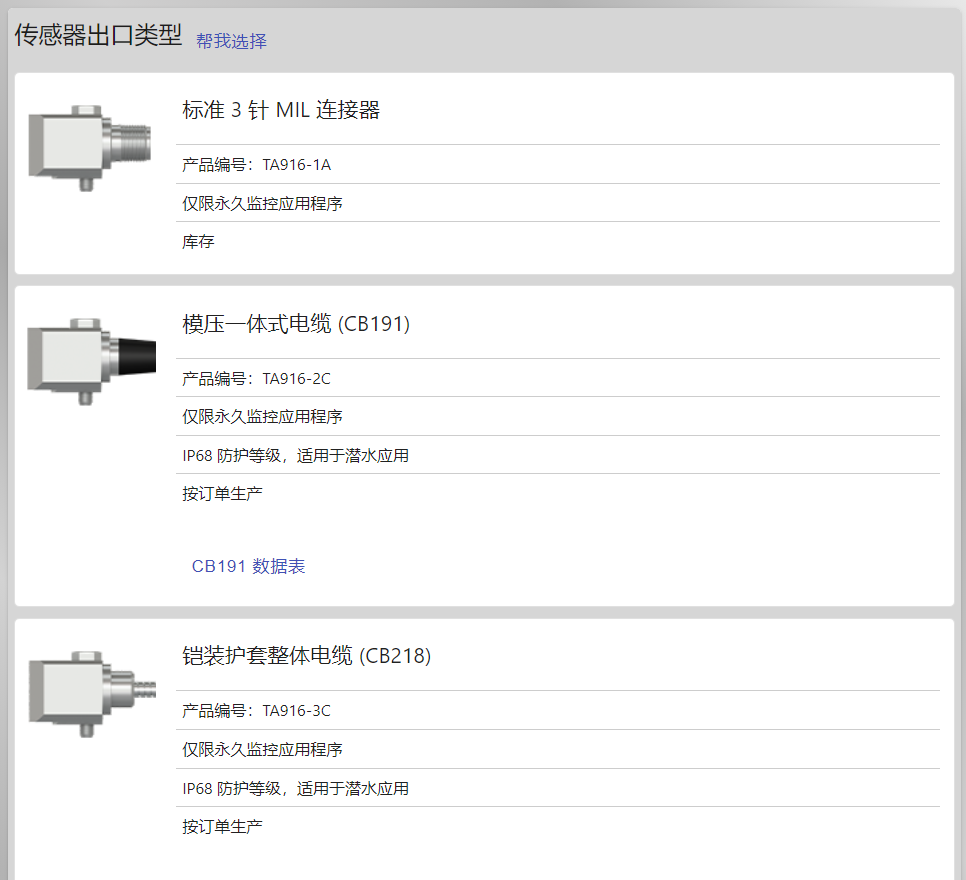Screen dimensions: 966x880
Task: Click the 帮我选择 help link
Action: [231, 41]
